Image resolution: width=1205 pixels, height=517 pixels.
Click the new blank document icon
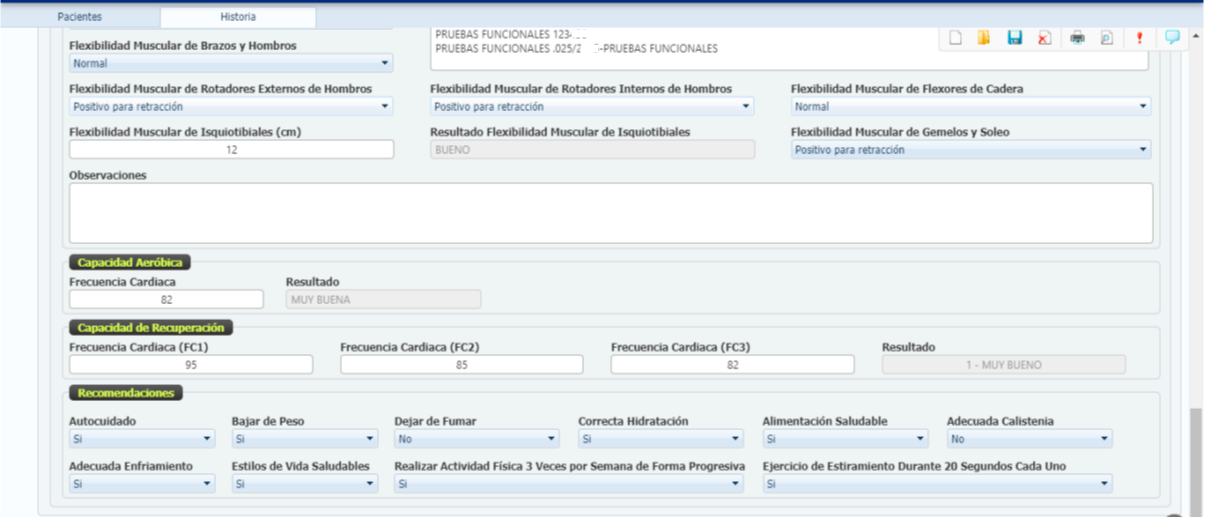955,38
